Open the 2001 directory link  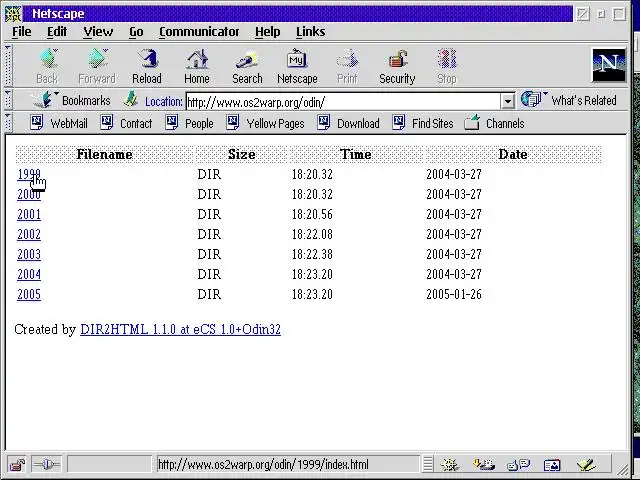click(29, 214)
